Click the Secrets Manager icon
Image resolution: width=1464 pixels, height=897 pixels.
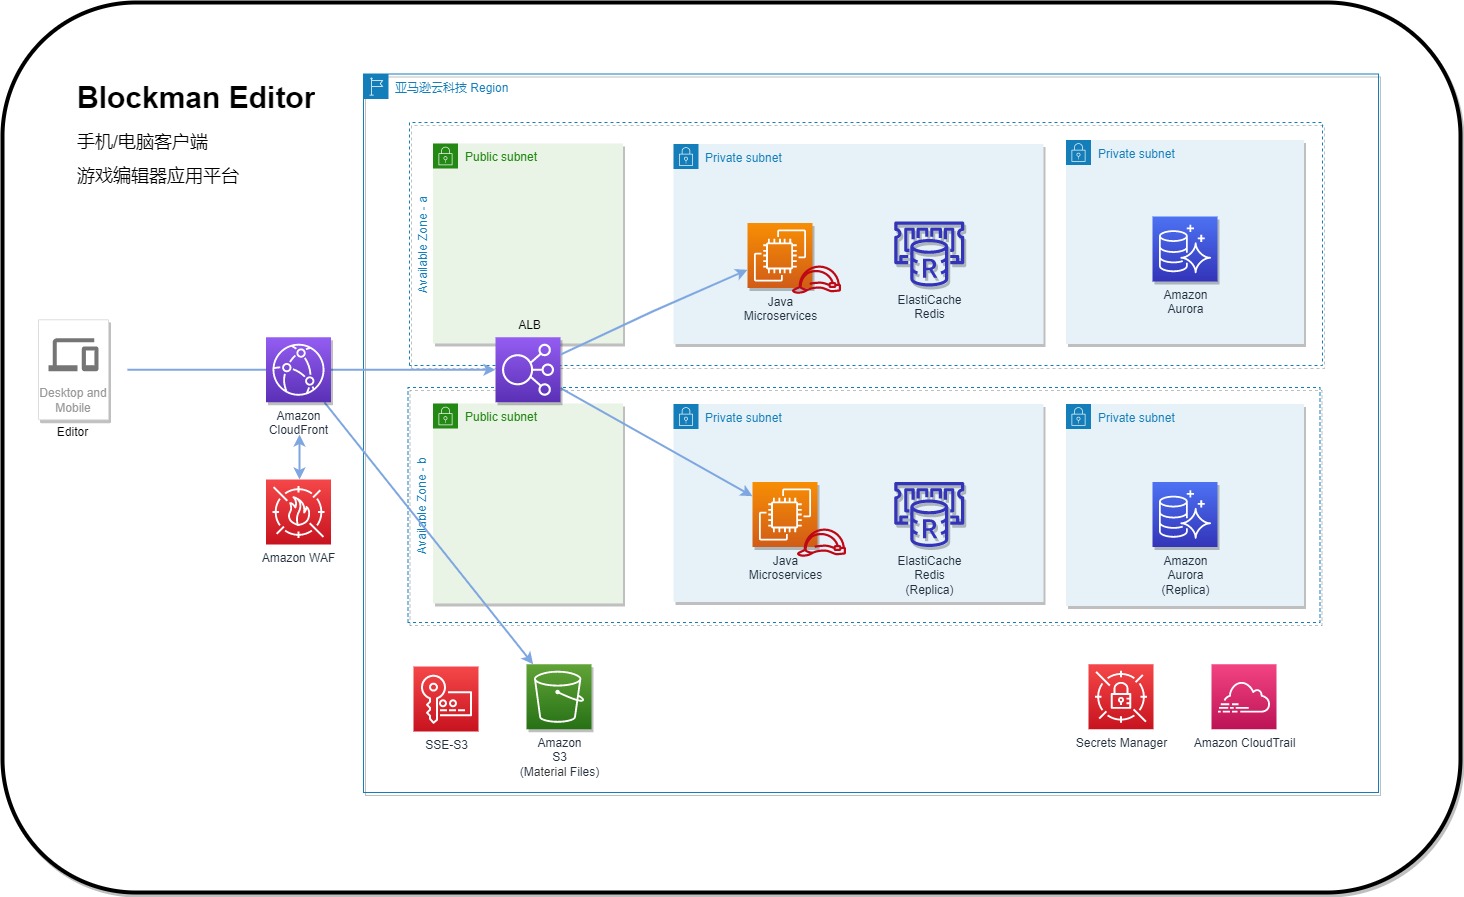[x=1121, y=697]
